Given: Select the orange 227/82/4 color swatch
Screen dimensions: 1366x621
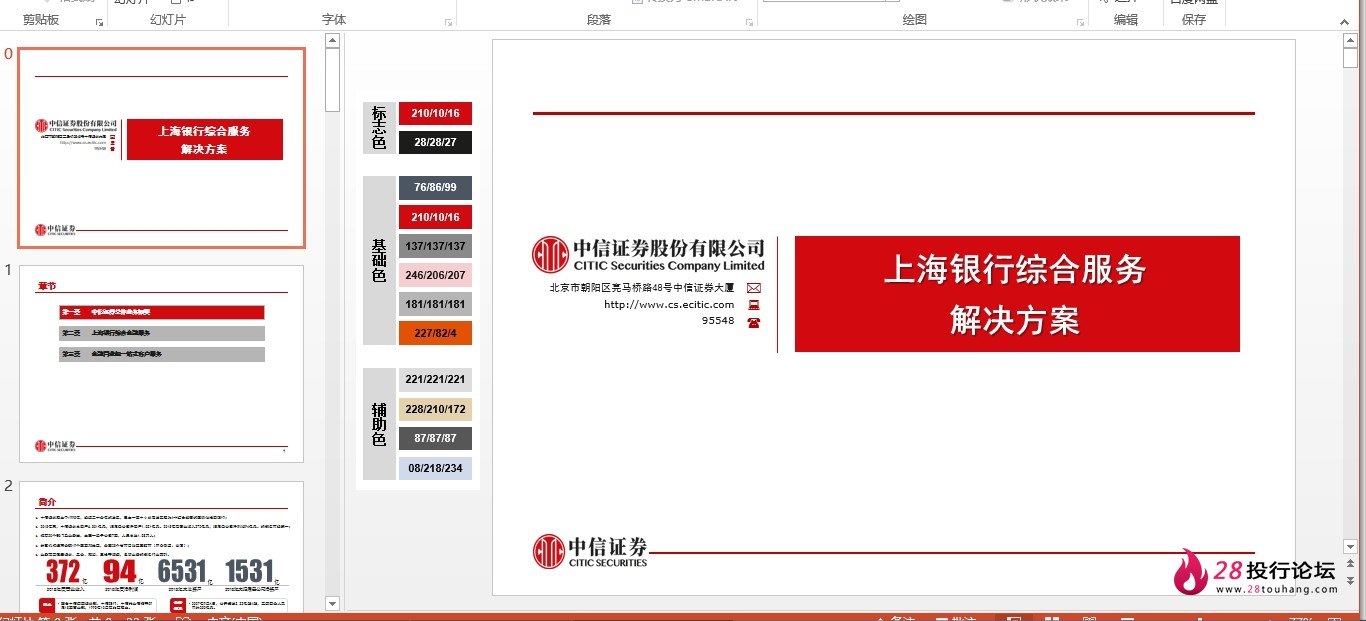Looking at the screenshot, I should (x=435, y=333).
